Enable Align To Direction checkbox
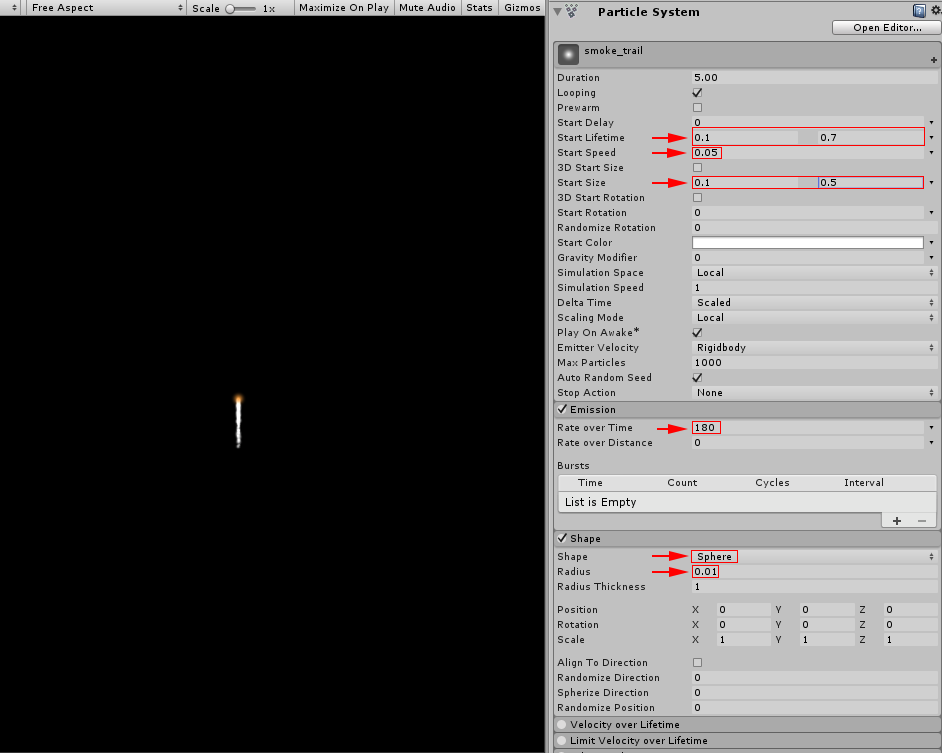The image size is (942, 753). pyautogui.click(x=697, y=662)
